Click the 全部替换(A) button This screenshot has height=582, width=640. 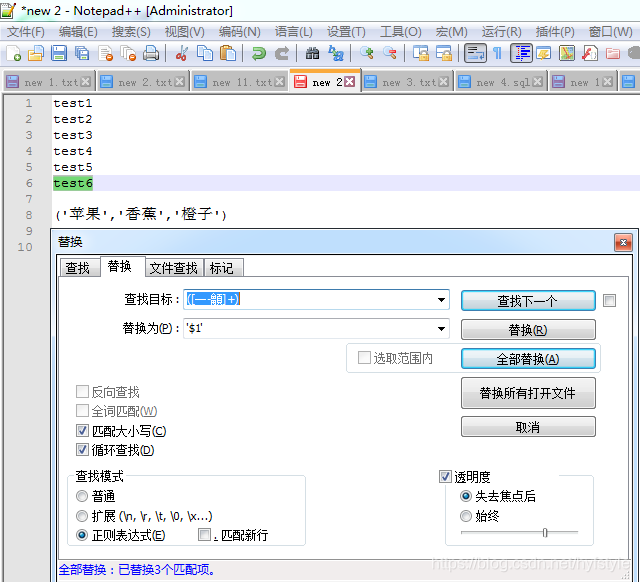[528, 359]
